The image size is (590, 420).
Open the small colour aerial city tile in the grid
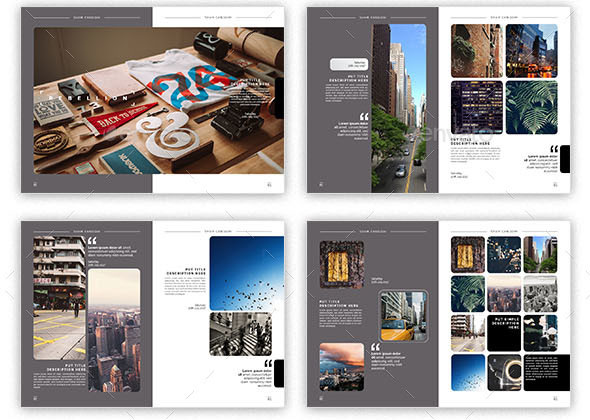[504, 294]
